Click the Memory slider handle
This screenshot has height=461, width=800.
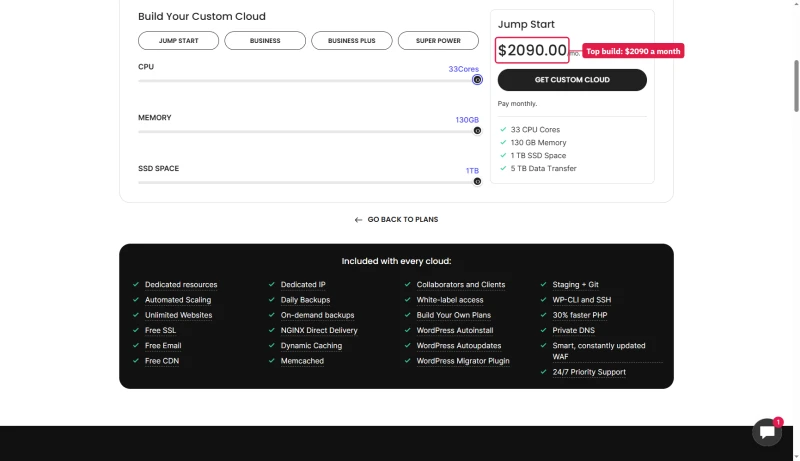point(477,131)
